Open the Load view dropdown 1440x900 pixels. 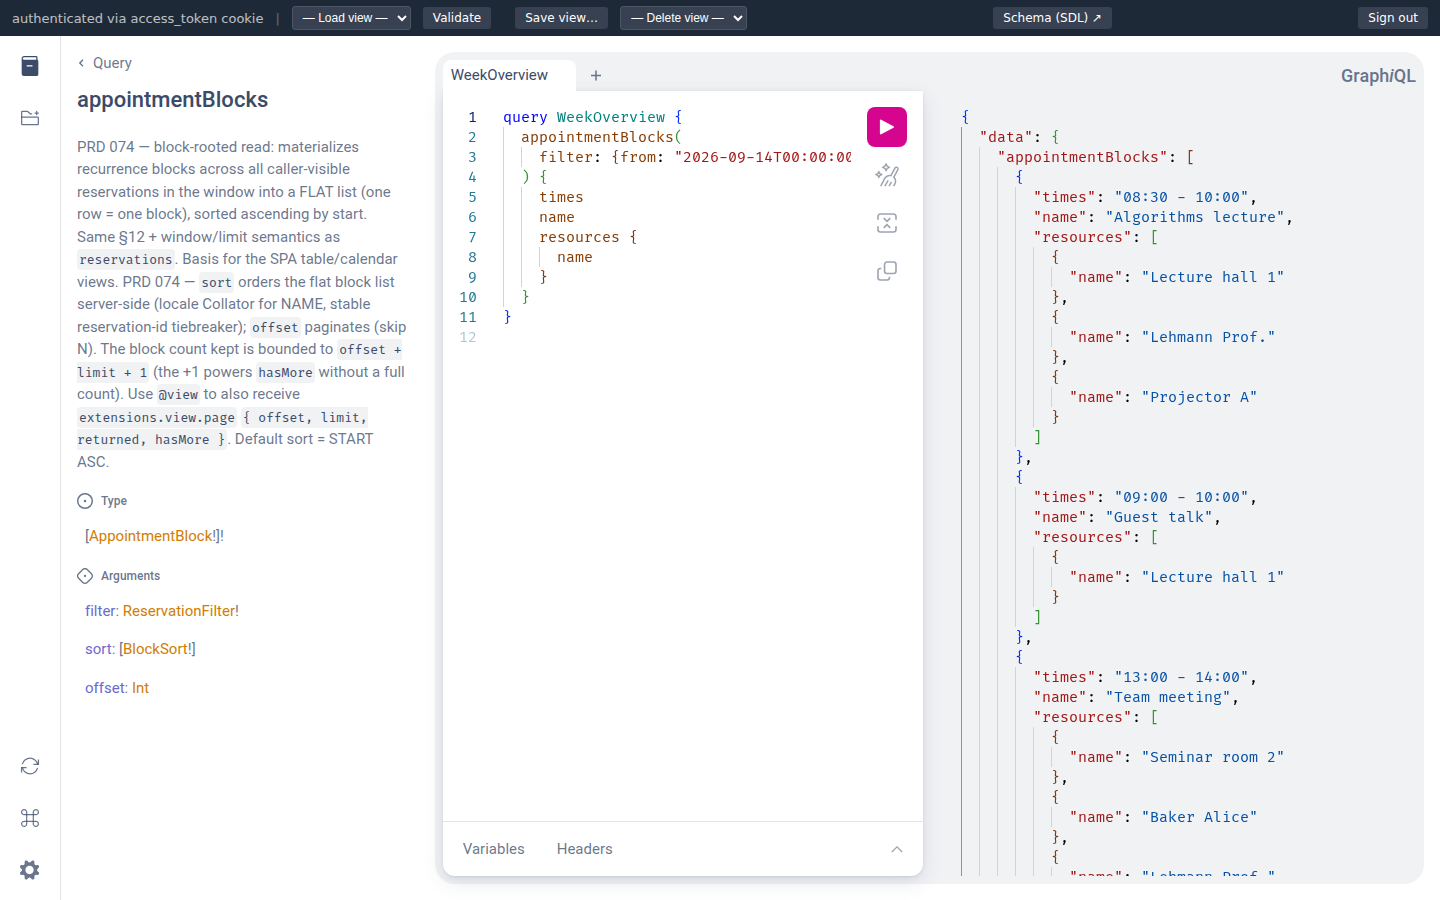coord(351,18)
